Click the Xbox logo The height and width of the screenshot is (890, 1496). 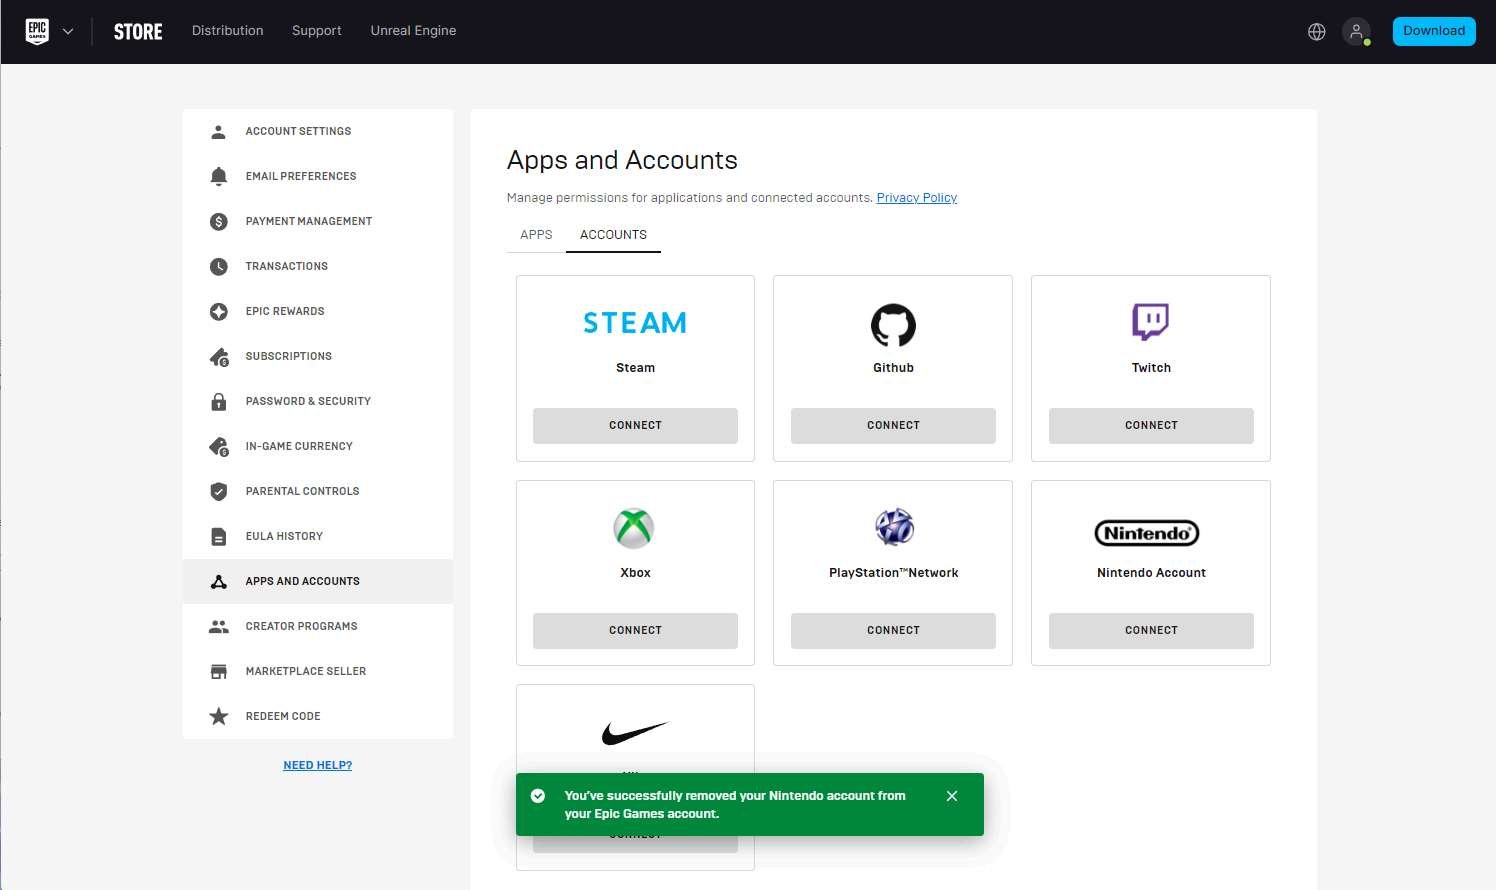(634, 529)
